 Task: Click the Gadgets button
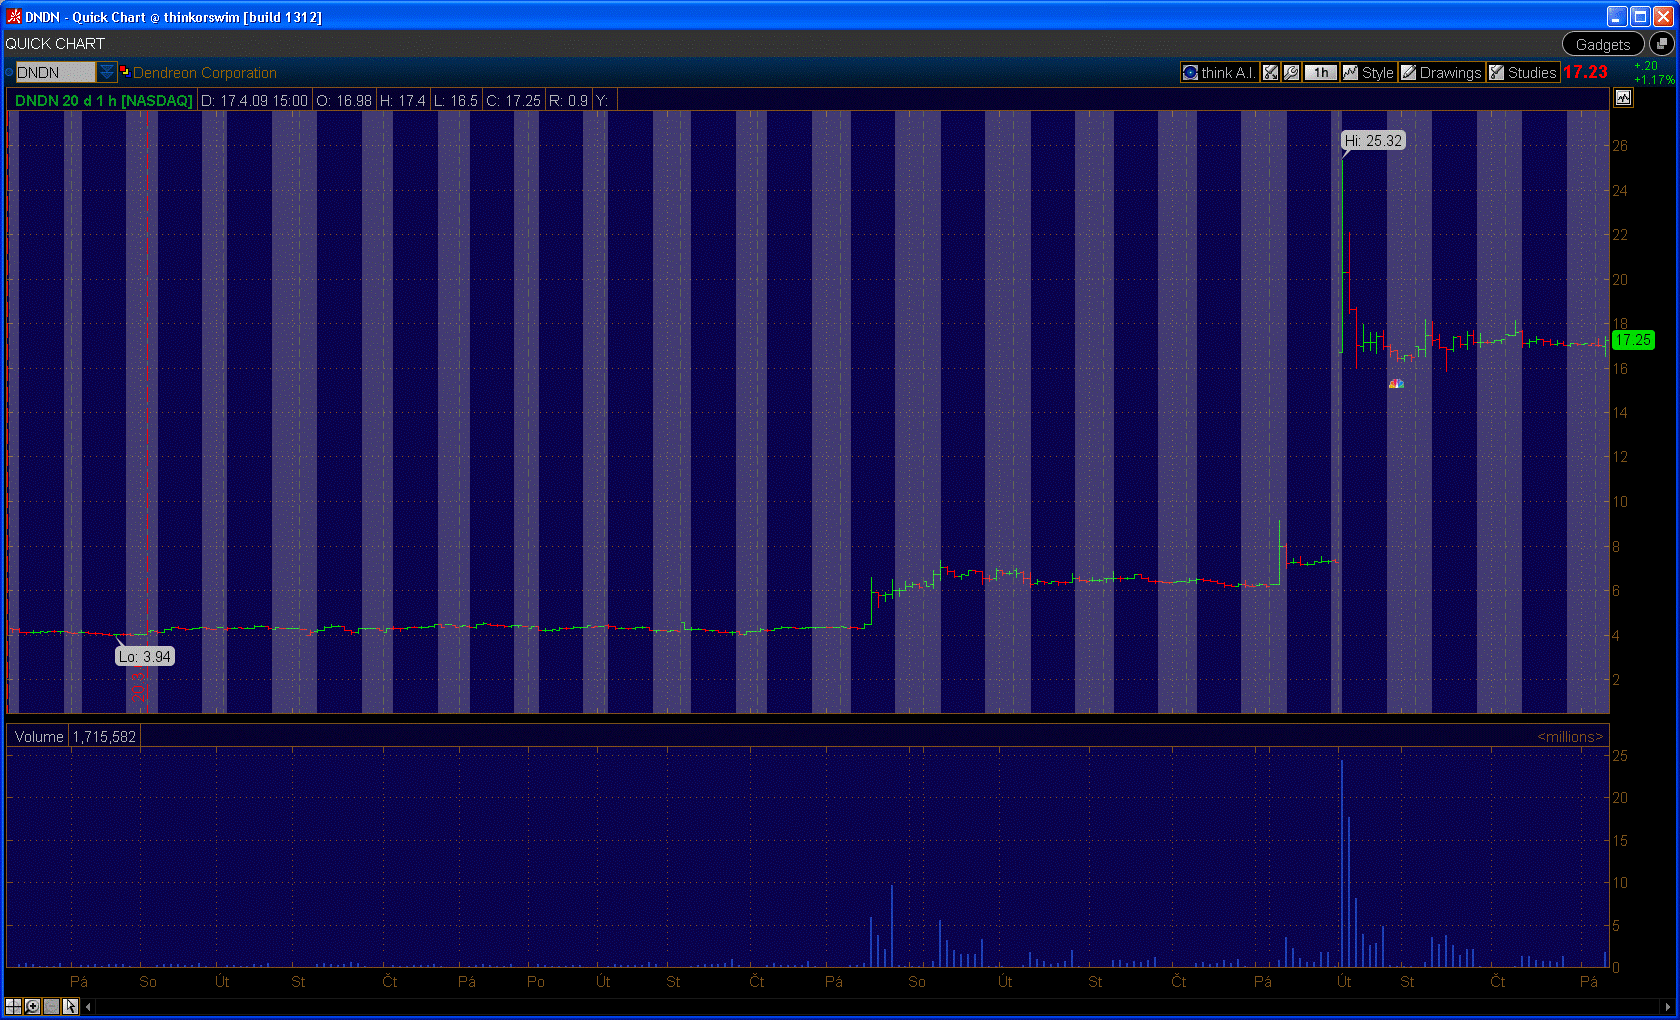click(1603, 44)
